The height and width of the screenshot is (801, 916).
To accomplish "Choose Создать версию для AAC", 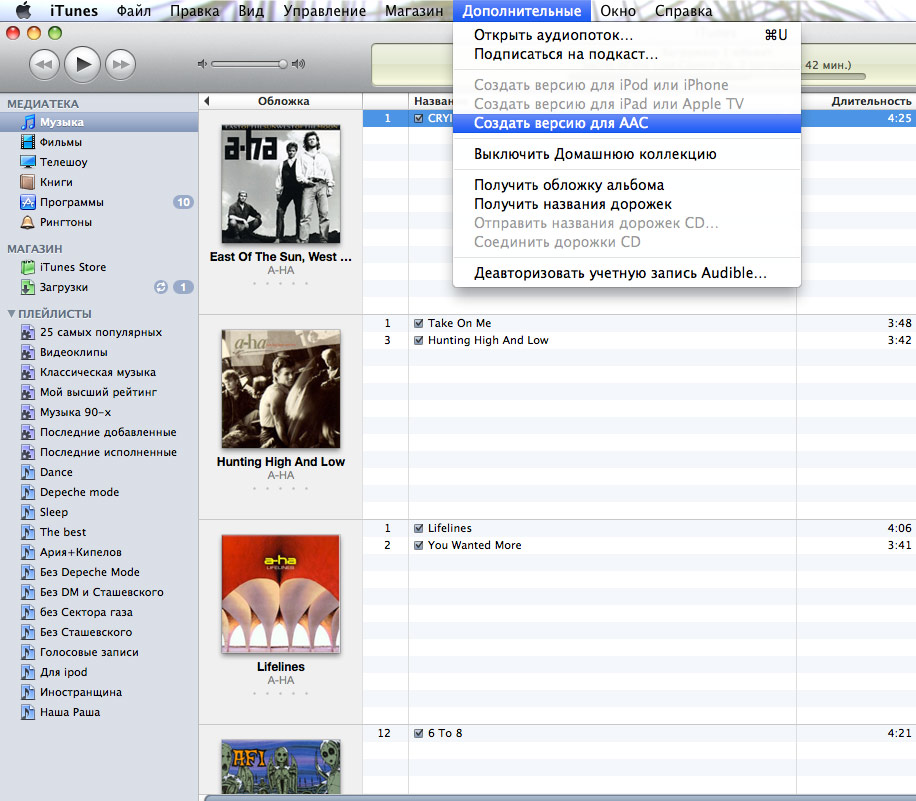I will click(626, 123).
